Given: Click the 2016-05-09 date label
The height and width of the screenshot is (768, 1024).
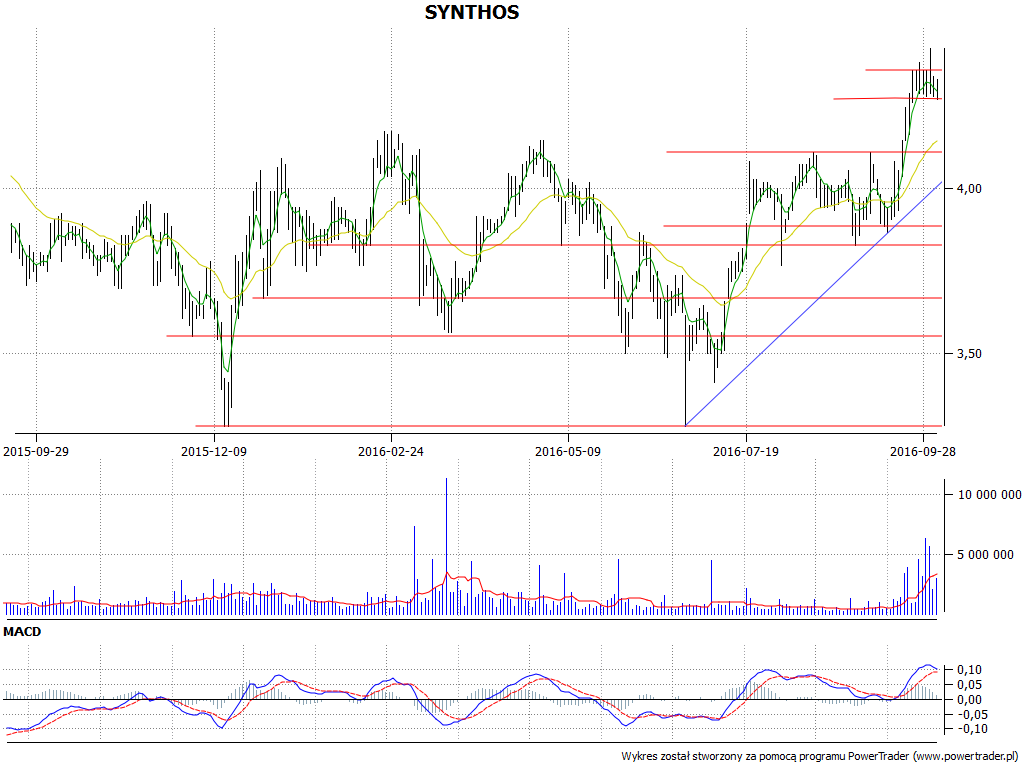Looking at the screenshot, I should tap(568, 451).
